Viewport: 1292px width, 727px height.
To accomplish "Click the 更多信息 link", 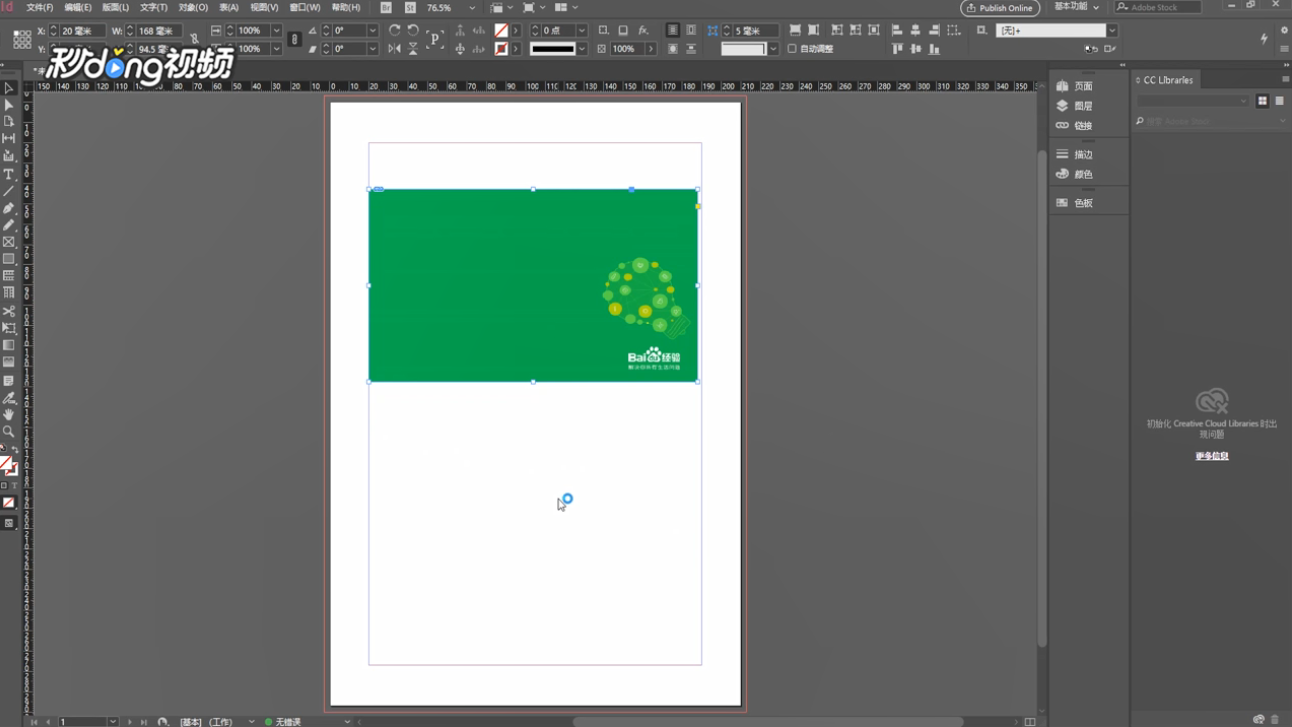I will point(1211,456).
